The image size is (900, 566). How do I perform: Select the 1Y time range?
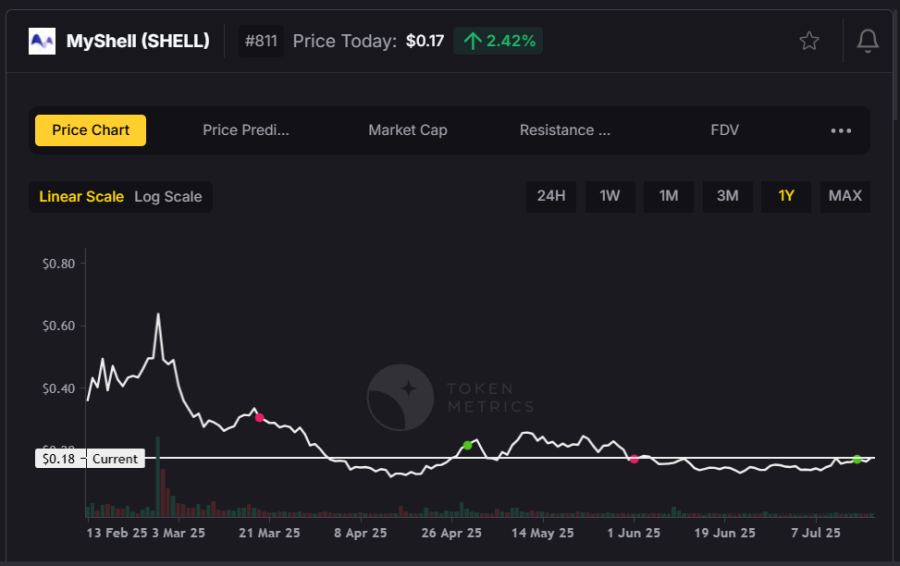click(786, 196)
